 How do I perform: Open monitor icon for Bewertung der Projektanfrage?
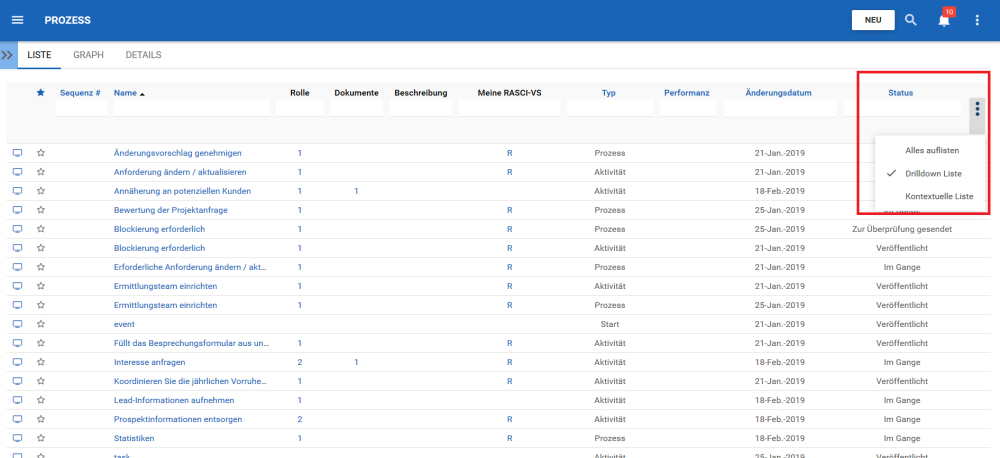click(x=18, y=210)
